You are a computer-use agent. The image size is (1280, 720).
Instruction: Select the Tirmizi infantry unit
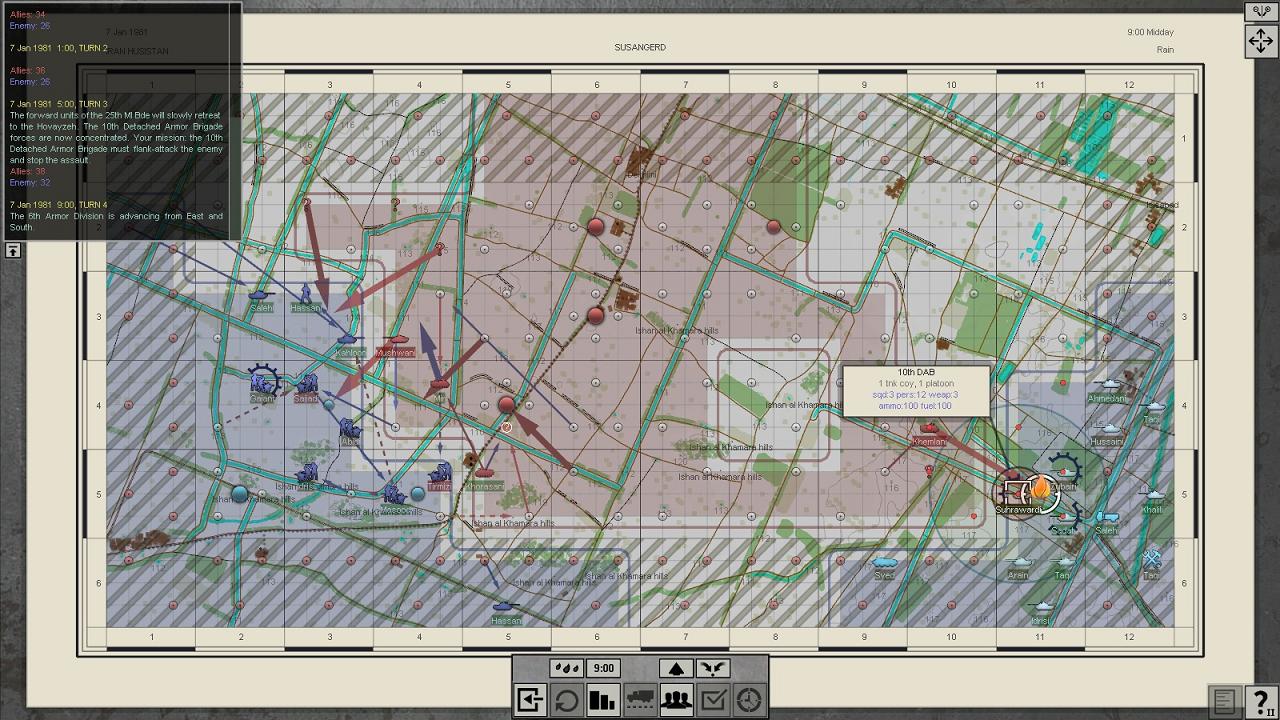(x=440, y=472)
